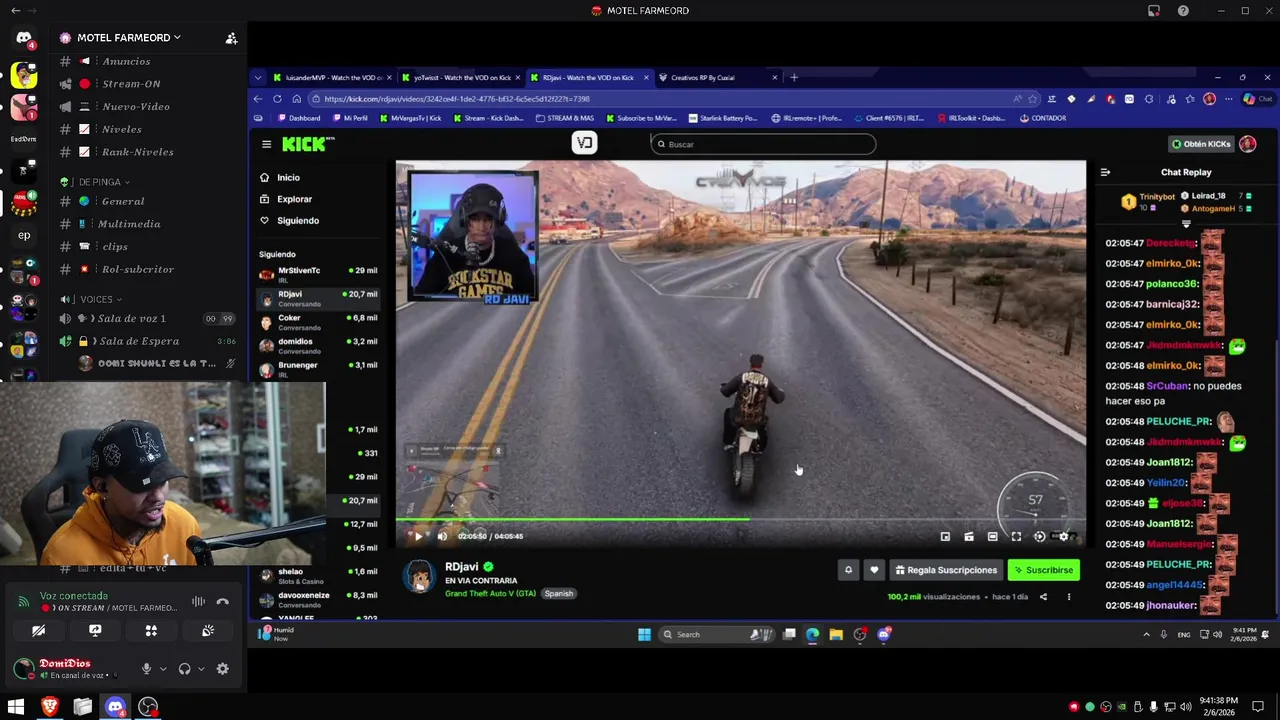This screenshot has width=1280, height=720.
Task: Open the Dashboard bookmark
Action: (x=298, y=118)
